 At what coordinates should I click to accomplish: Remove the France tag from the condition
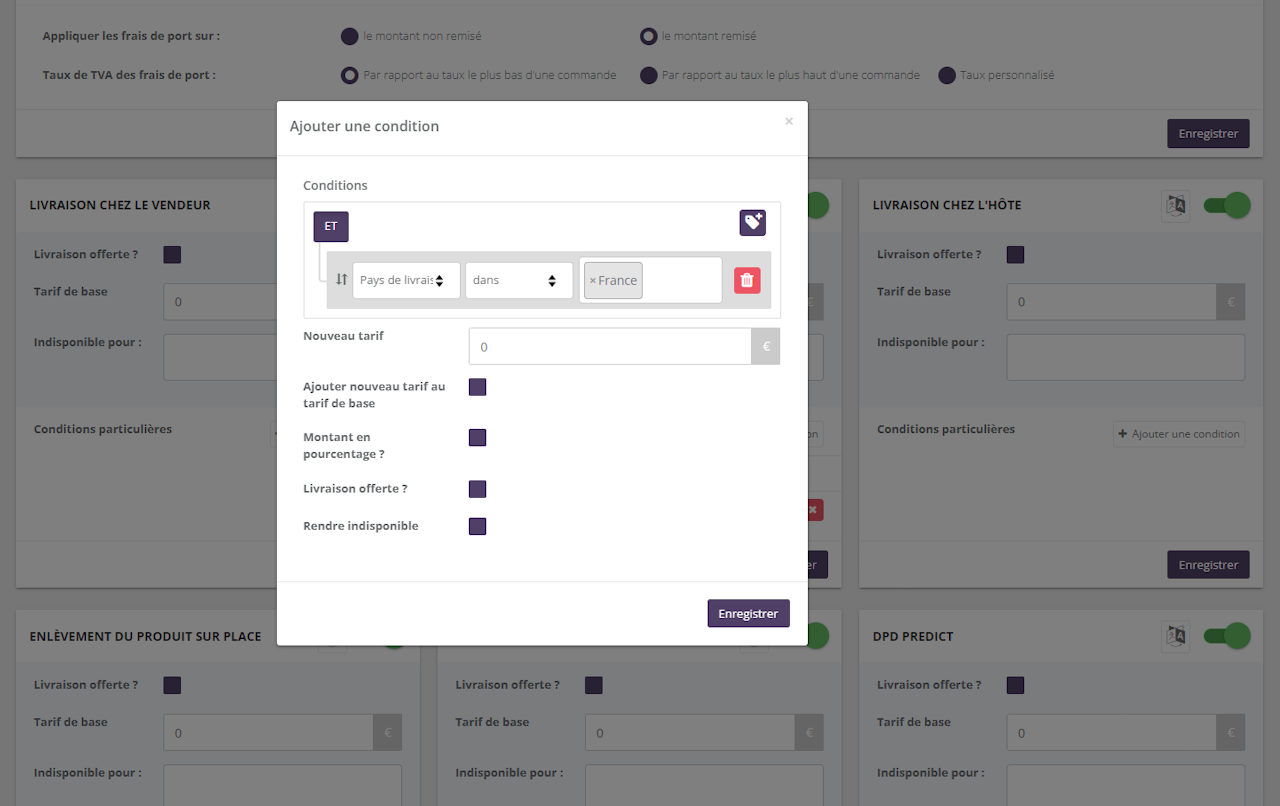[x=592, y=281]
